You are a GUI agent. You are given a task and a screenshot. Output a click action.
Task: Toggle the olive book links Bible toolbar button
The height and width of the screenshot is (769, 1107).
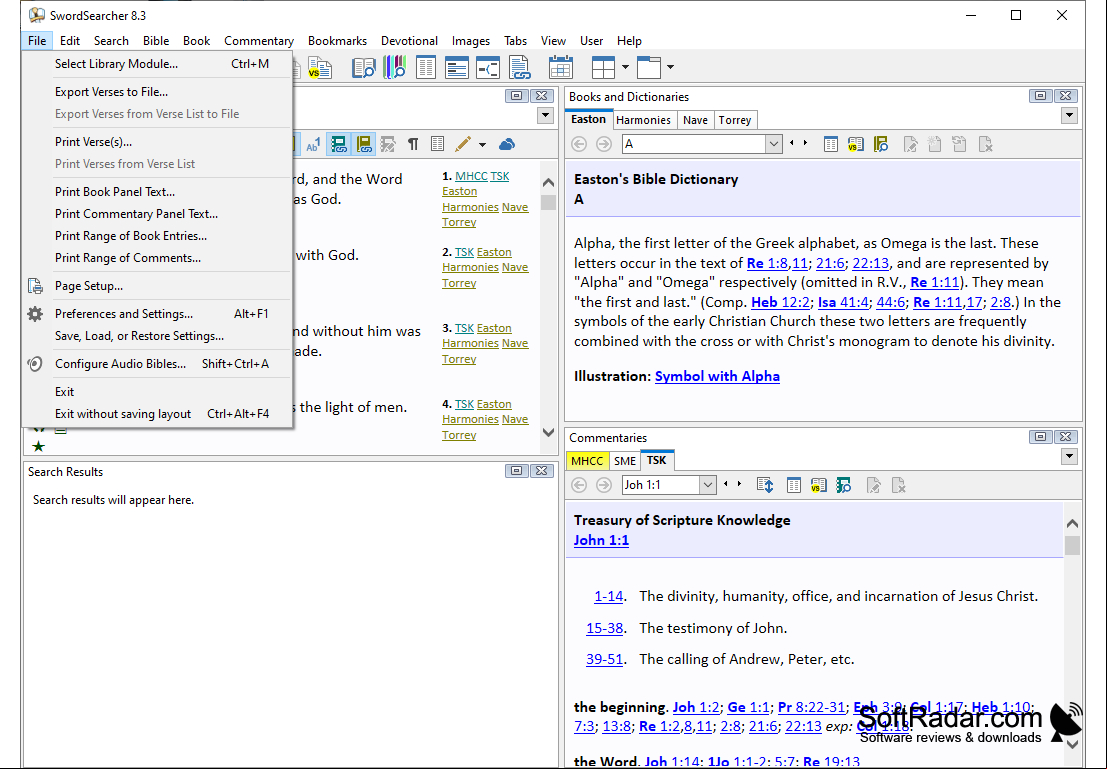364,145
